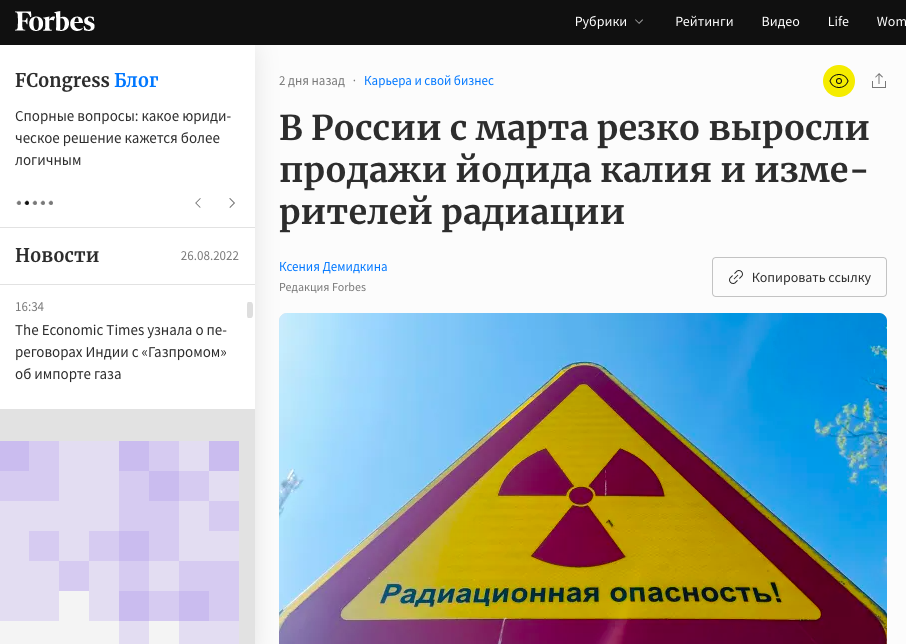Open the Новости section heading
The image size is (906, 644).
click(57, 255)
